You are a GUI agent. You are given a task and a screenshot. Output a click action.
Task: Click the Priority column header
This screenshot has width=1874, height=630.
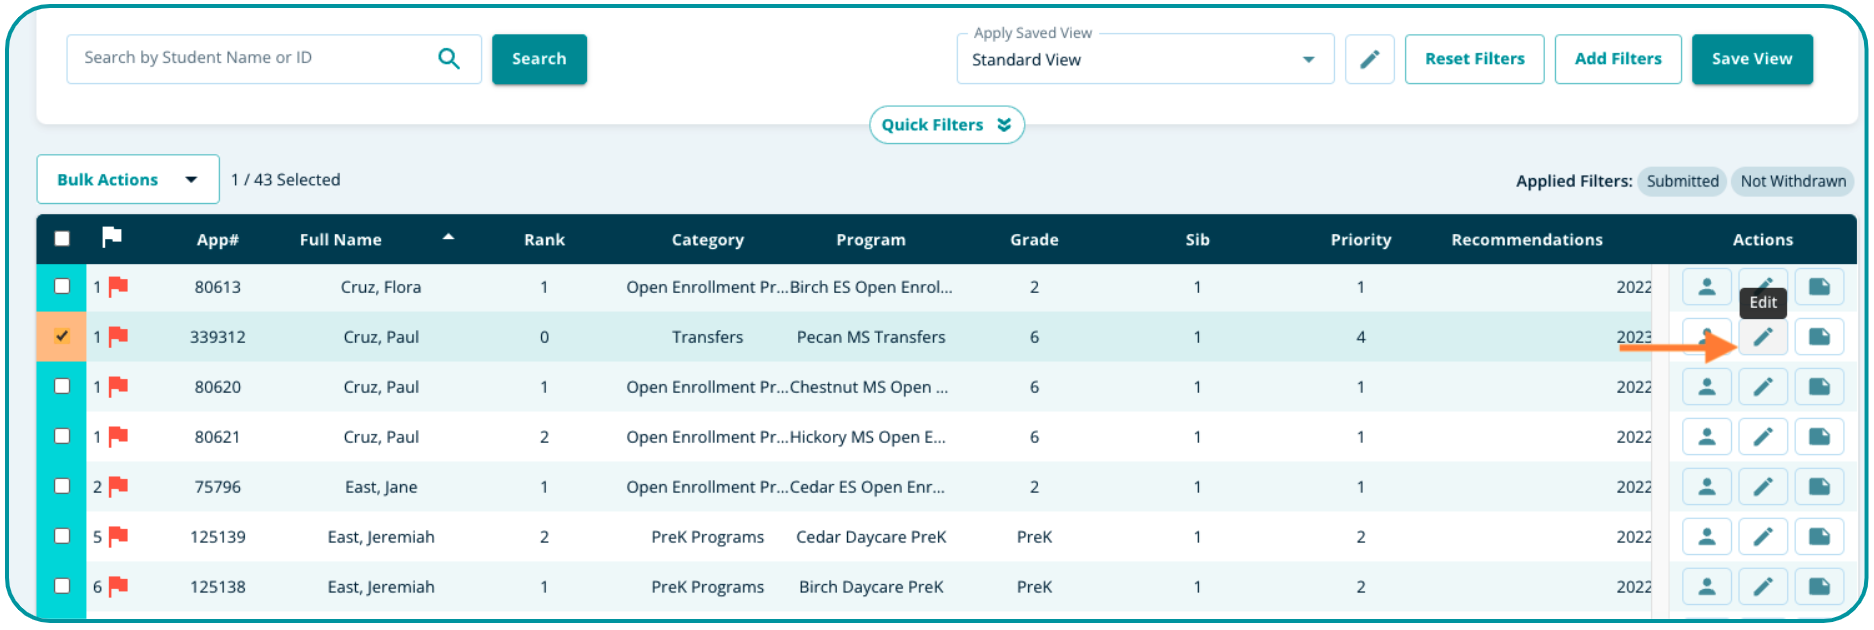point(1360,240)
